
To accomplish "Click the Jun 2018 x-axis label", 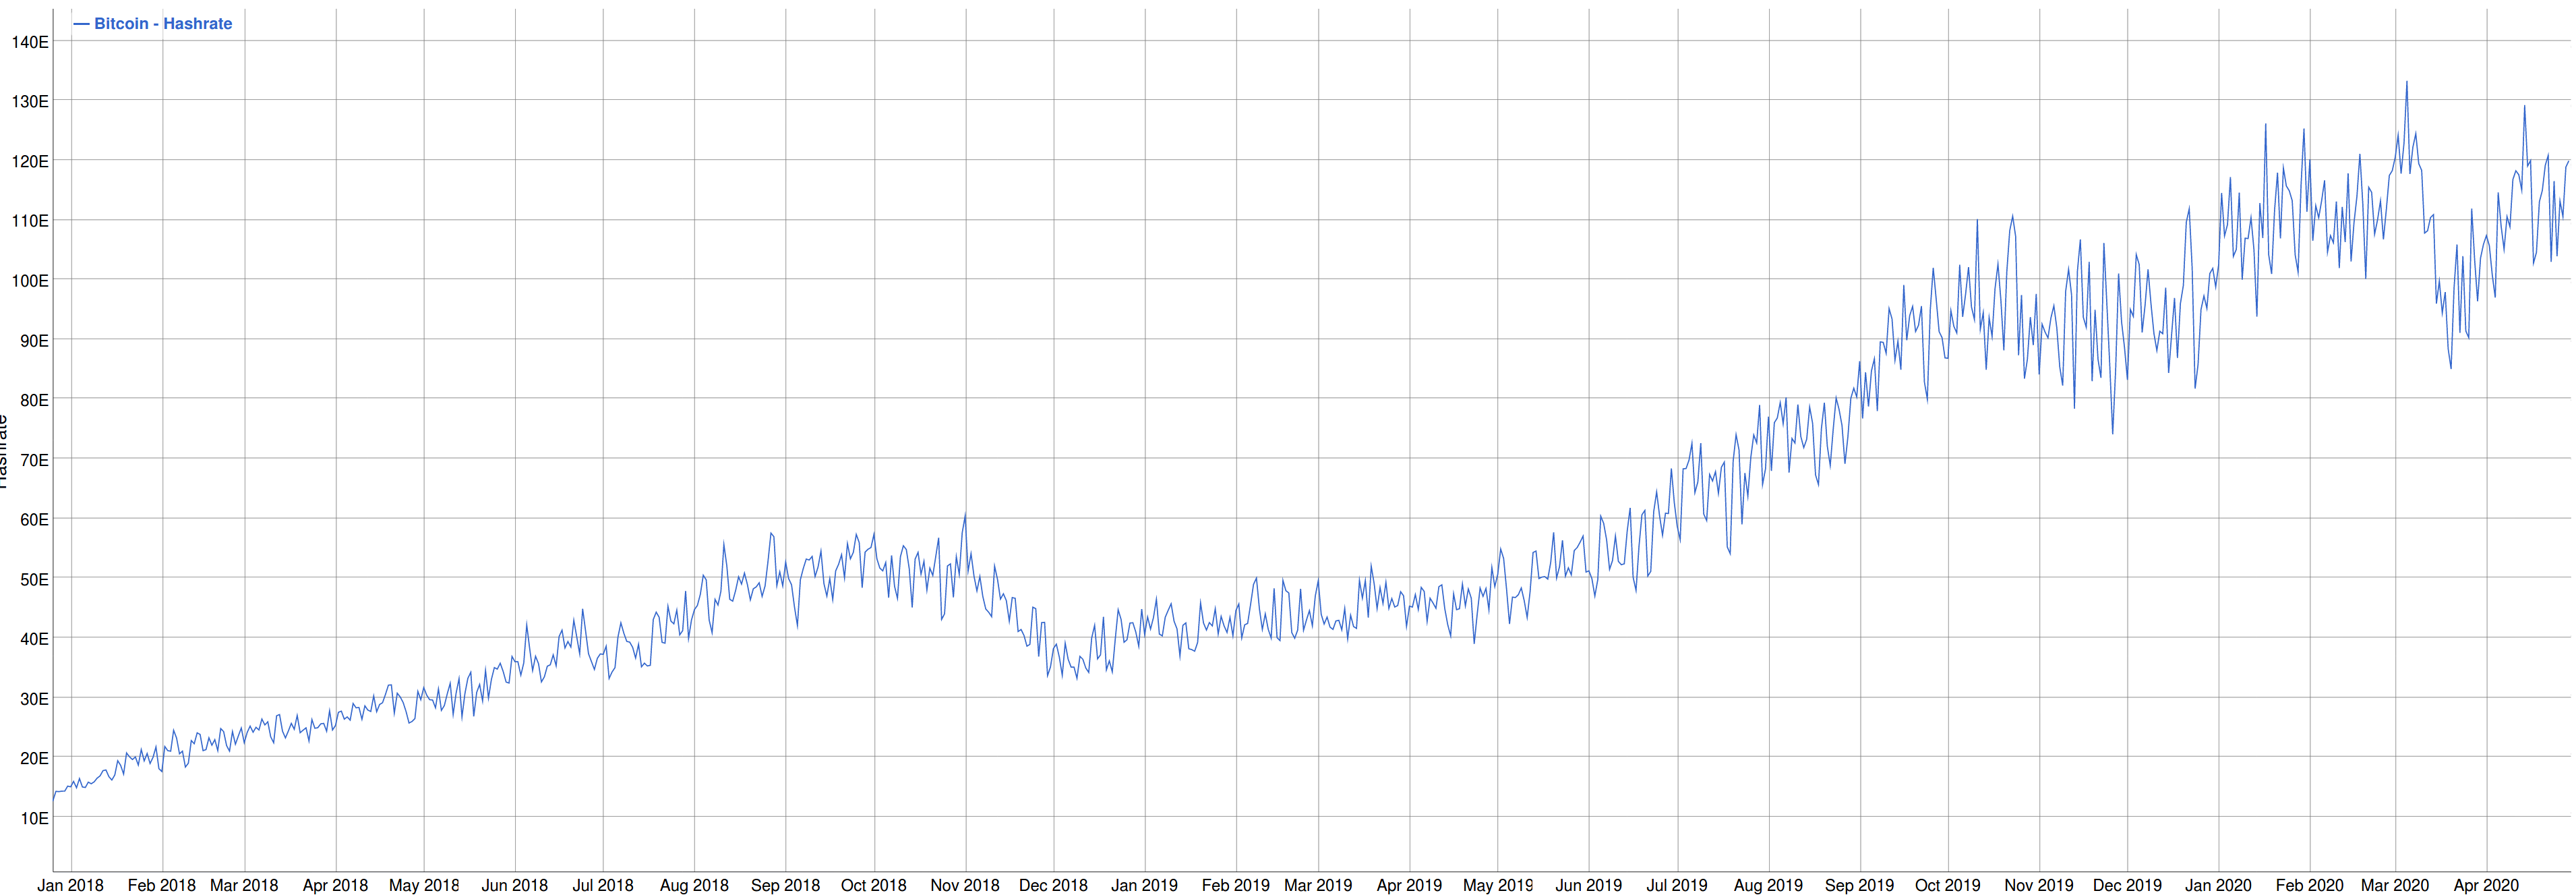I will pyautogui.click(x=514, y=885).
